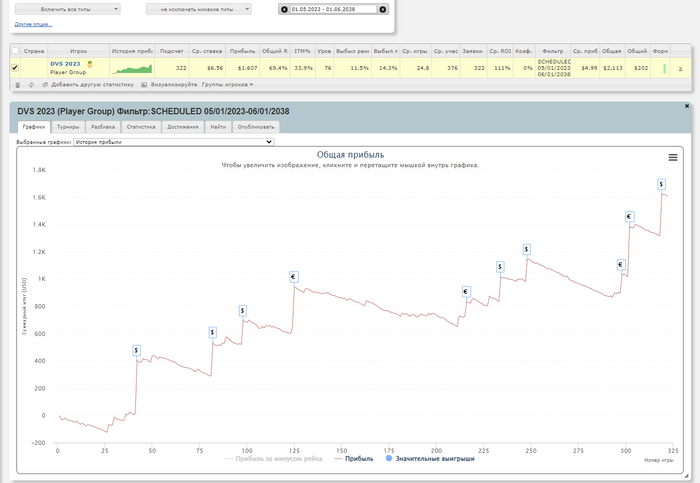
Task: Click the $ win marker near game 234
Action: (x=500, y=267)
